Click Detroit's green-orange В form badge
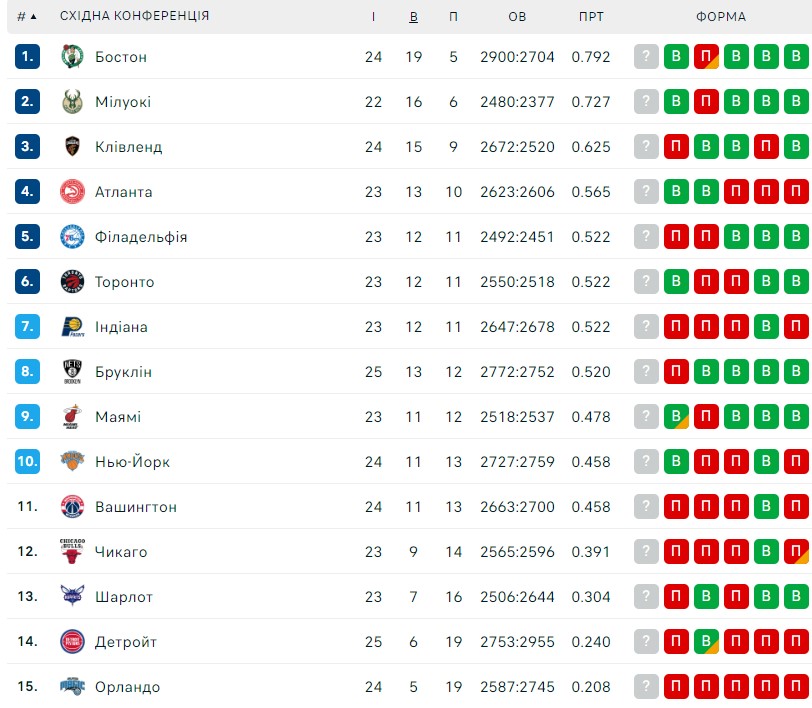Image resolution: width=812 pixels, height=708 pixels. click(x=706, y=641)
